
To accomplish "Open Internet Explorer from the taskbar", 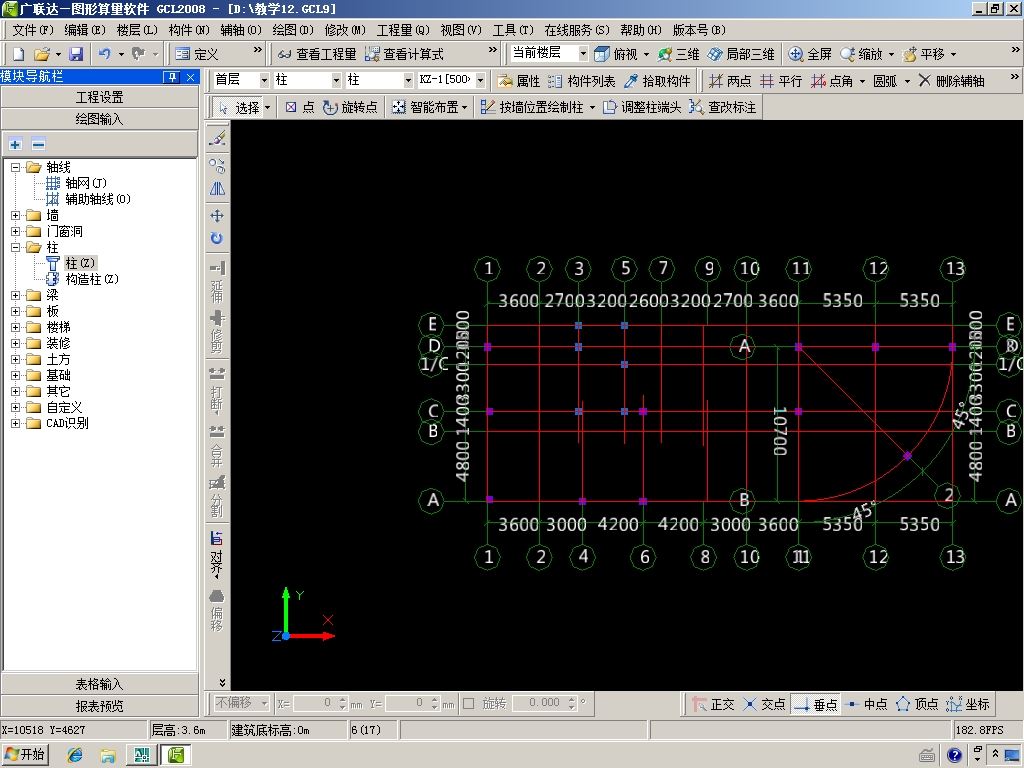I will (x=75, y=755).
